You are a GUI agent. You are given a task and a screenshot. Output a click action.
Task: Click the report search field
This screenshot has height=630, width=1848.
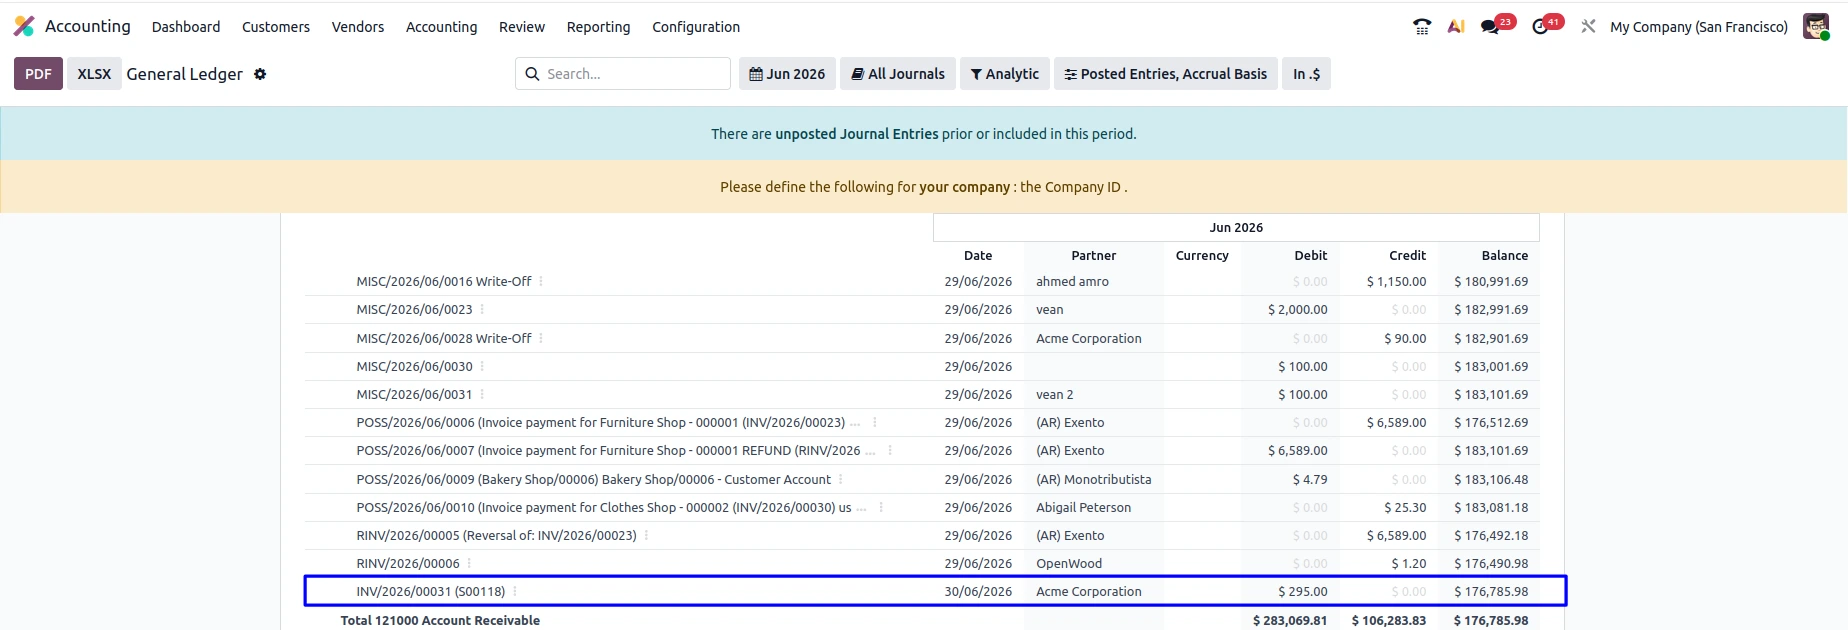click(623, 74)
